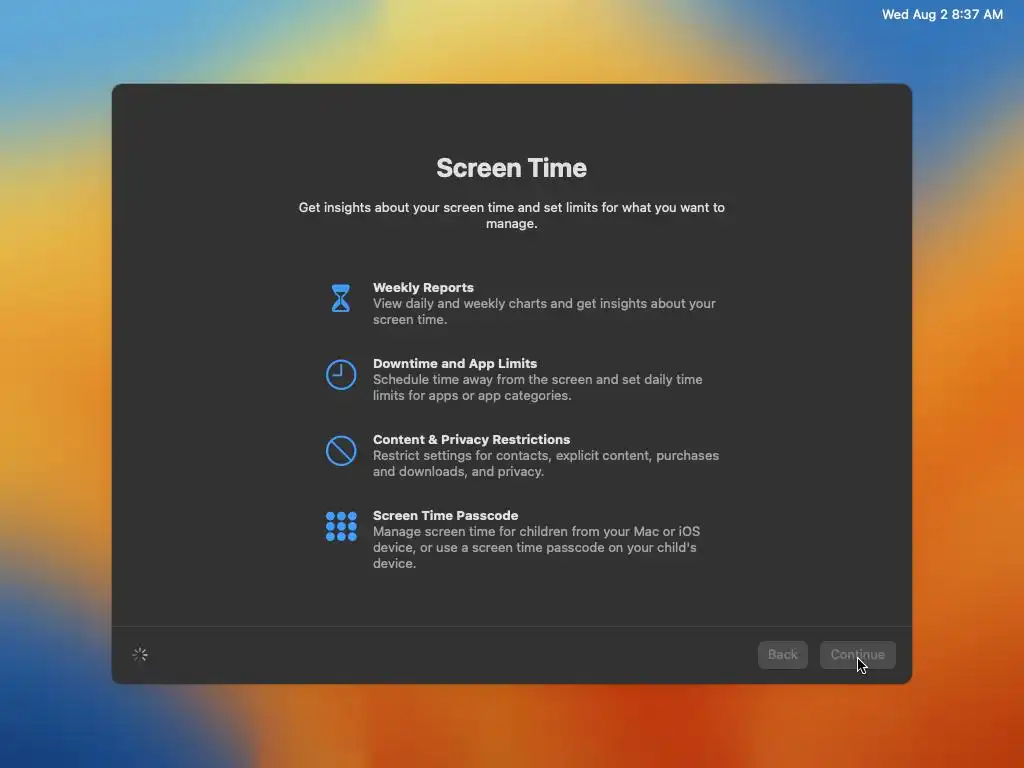Click the Content & Privacy Restrictions title

pos(471,440)
